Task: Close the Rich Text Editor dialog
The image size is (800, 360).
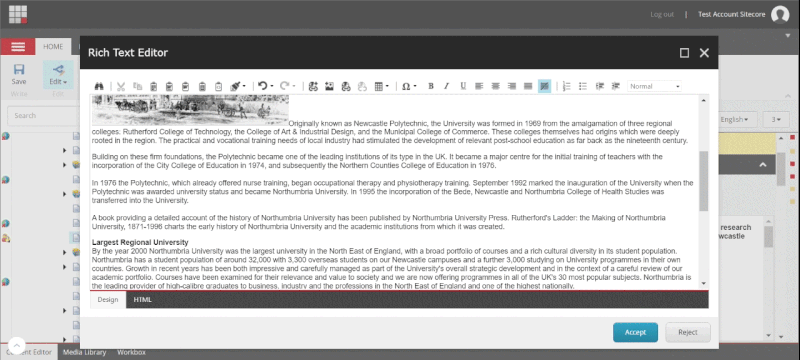Action: (x=704, y=53)
